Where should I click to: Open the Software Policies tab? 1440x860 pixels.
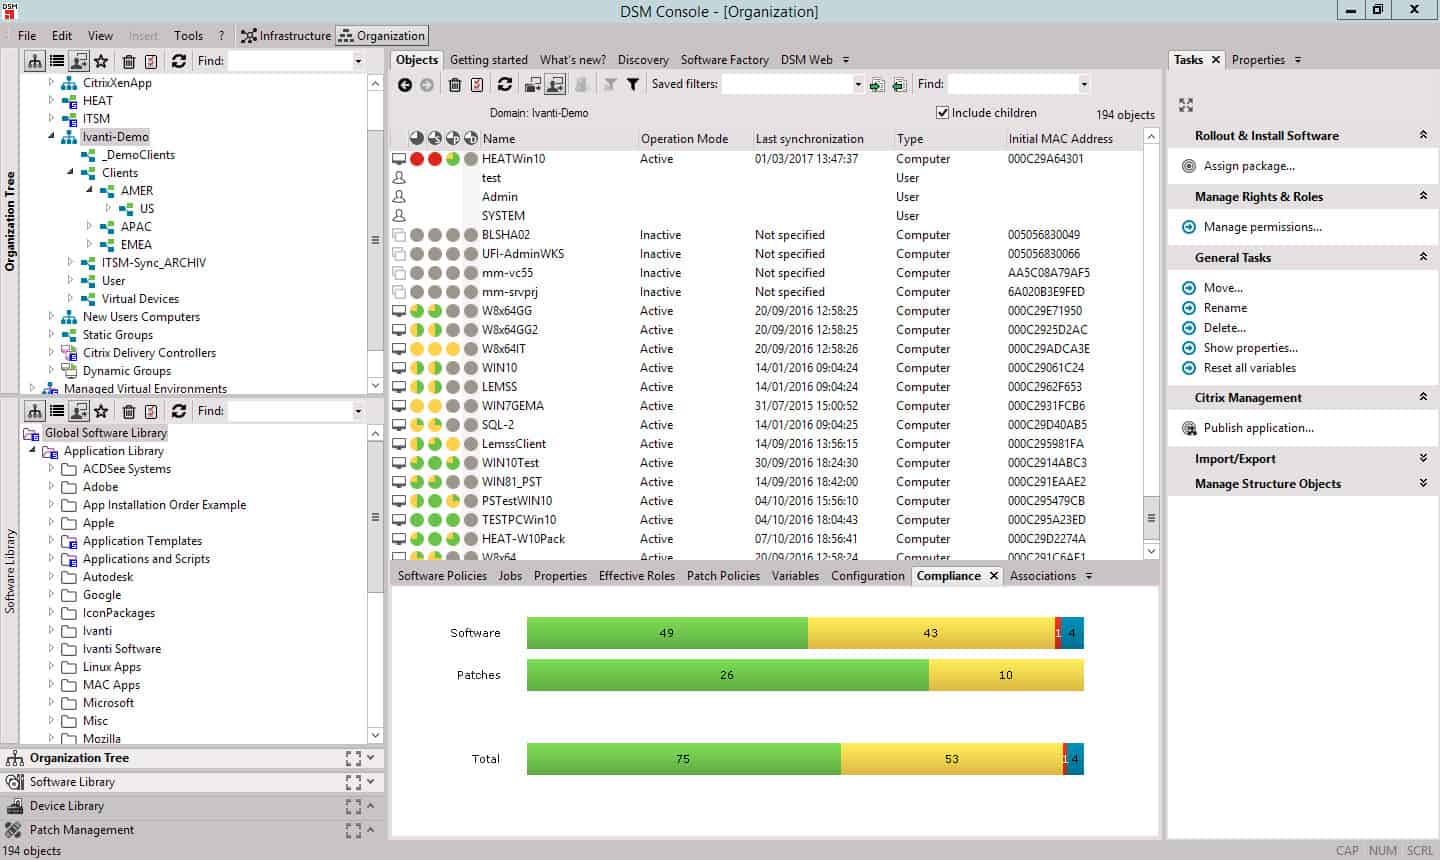pos(442,576)
